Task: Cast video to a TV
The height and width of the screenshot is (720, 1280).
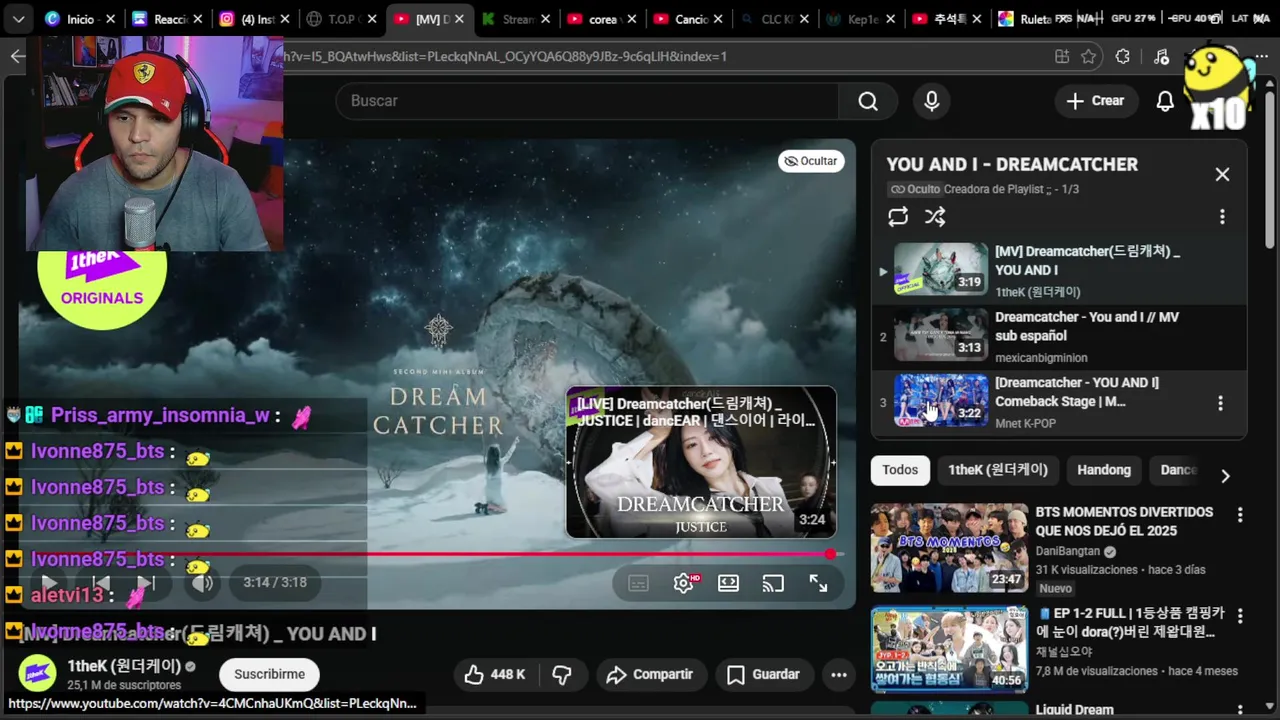Action: click(773, 584)
